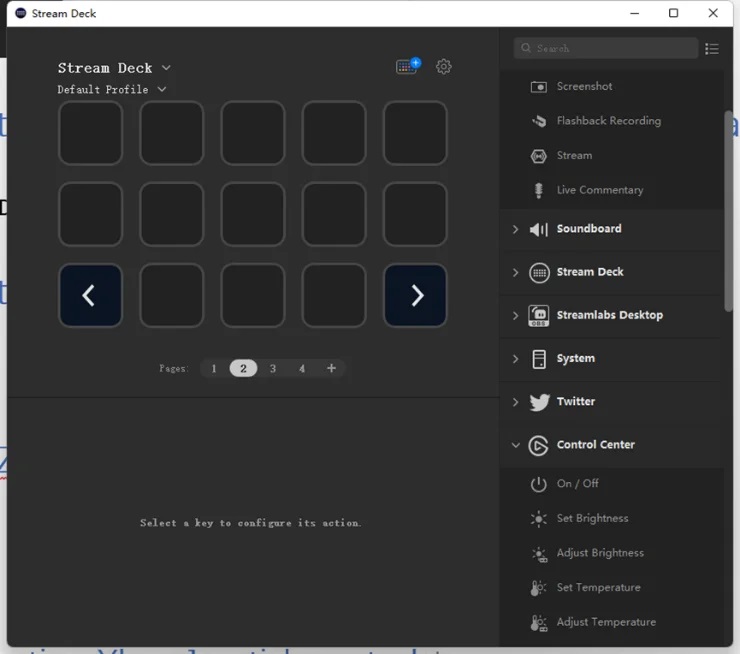This screenshot has height=654, width=740.
Task: Expand the Soundboard category
Action: (x=515, y=229)
